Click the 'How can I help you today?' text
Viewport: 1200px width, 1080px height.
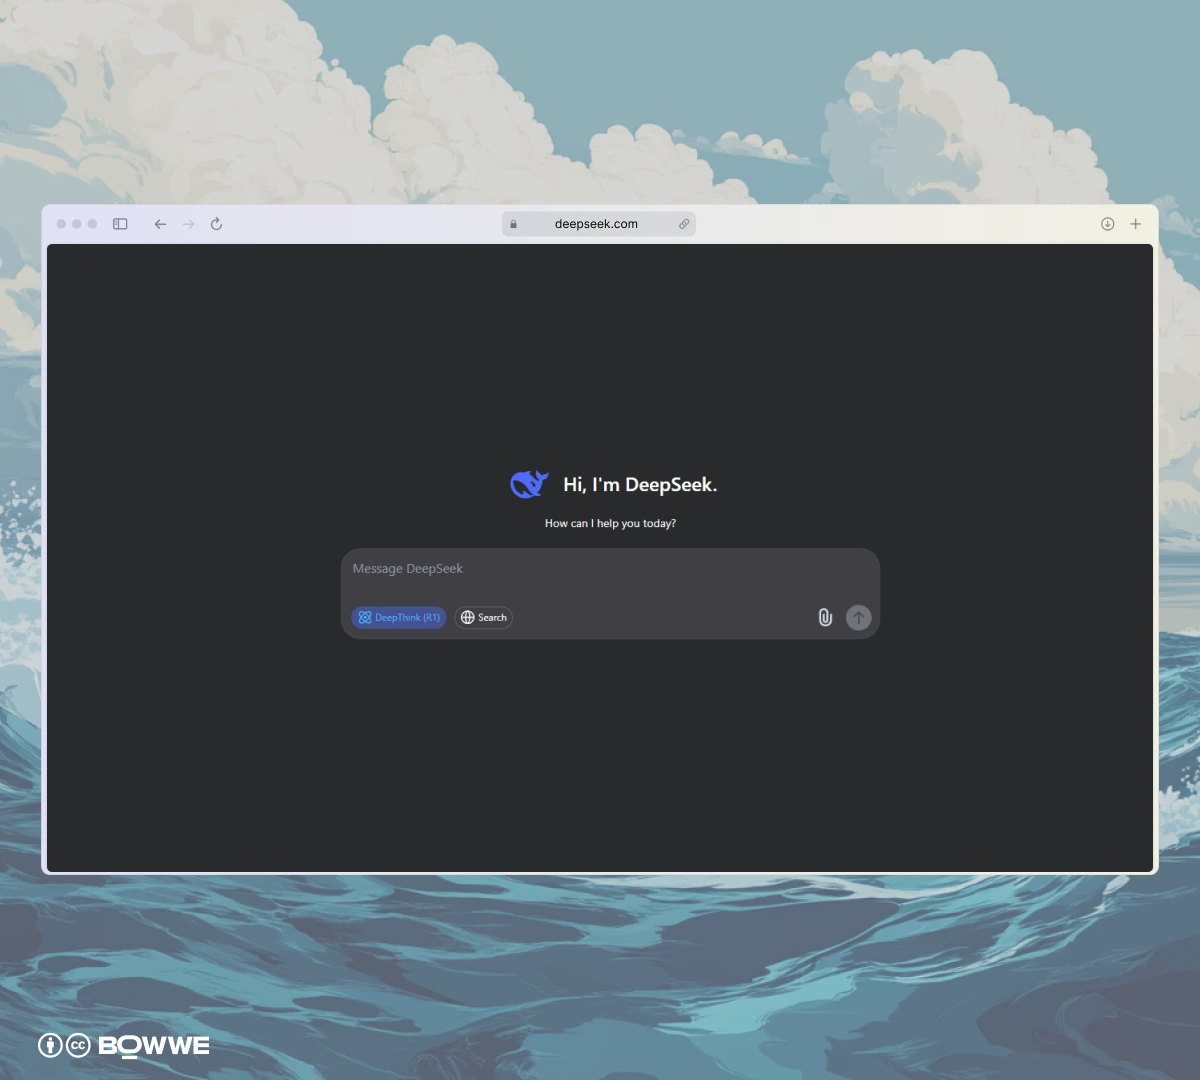(610, 523)
